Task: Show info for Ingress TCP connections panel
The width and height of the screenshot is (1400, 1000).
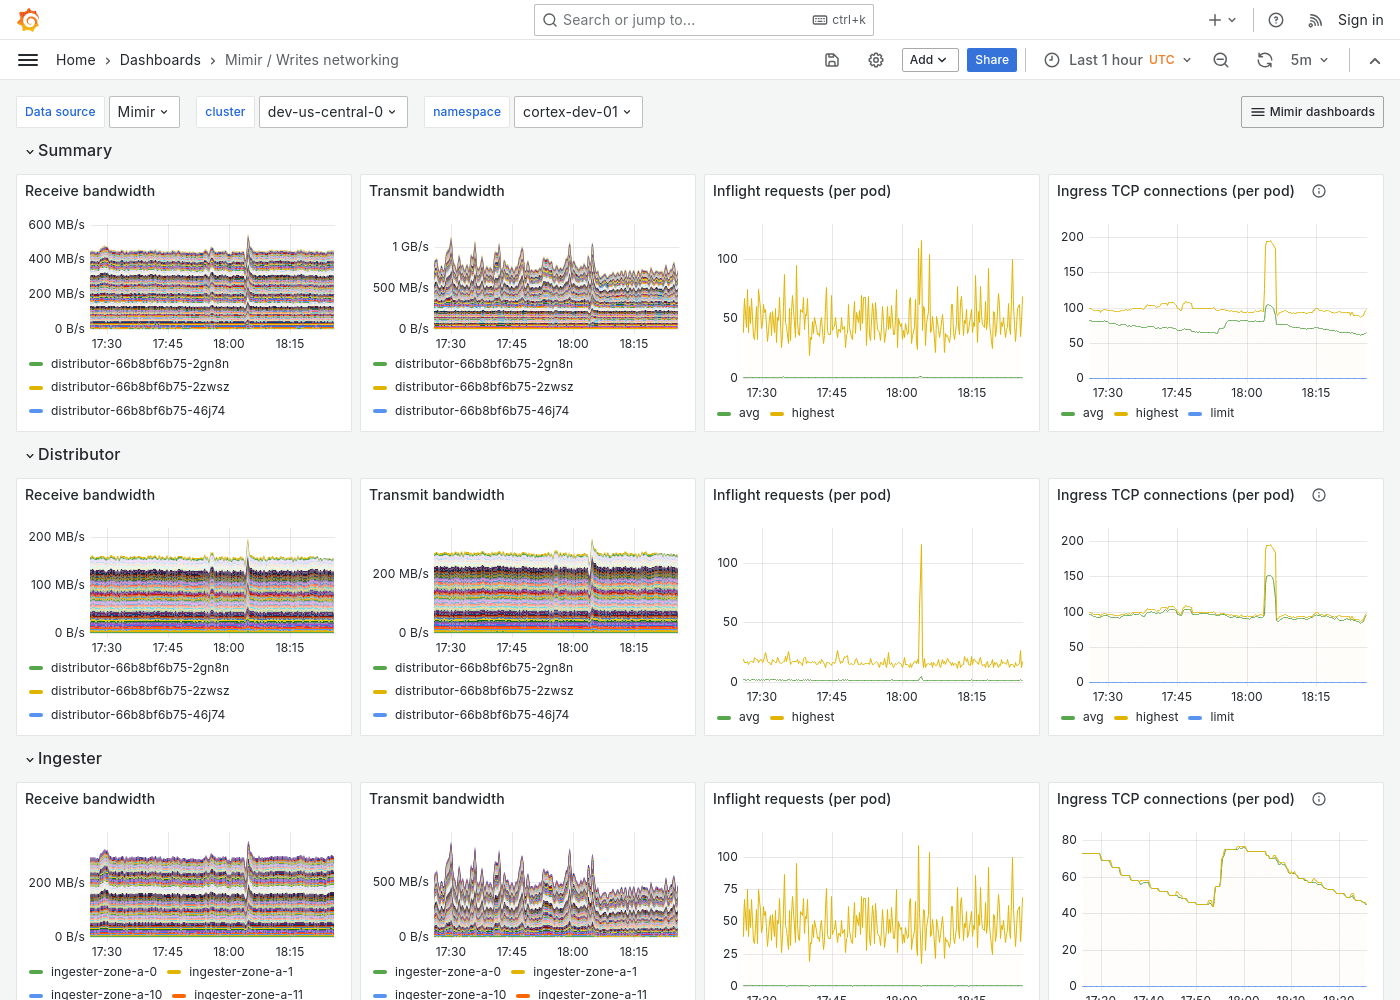Action: [1318, 190]
